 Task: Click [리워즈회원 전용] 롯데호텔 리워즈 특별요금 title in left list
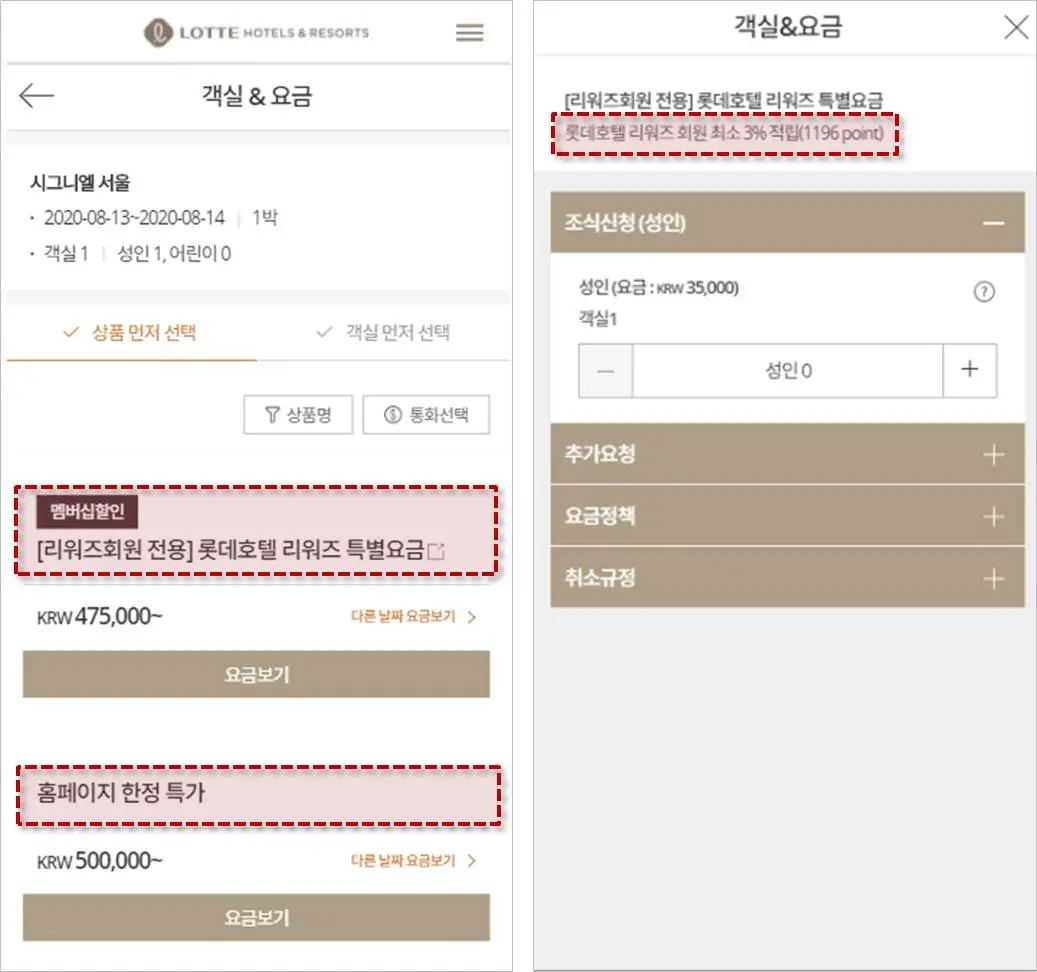[231, 549]
